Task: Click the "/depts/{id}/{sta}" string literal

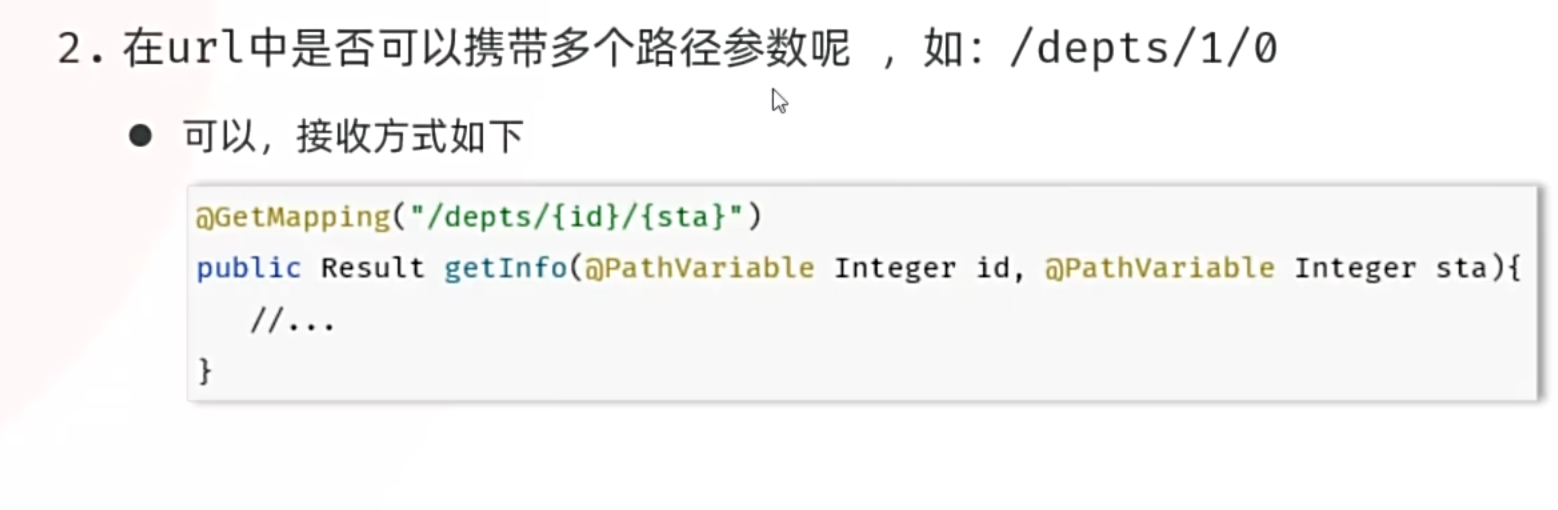Action: [568, 218]
